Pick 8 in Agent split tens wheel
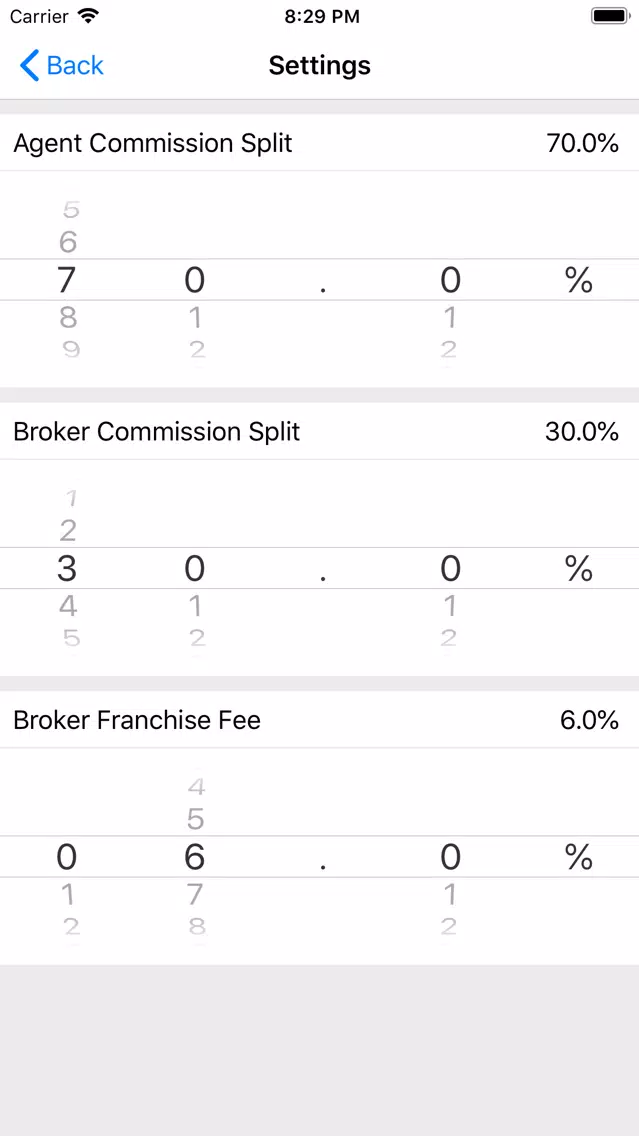The height and width of the screenshot is (1136, 639). [68, 317]
